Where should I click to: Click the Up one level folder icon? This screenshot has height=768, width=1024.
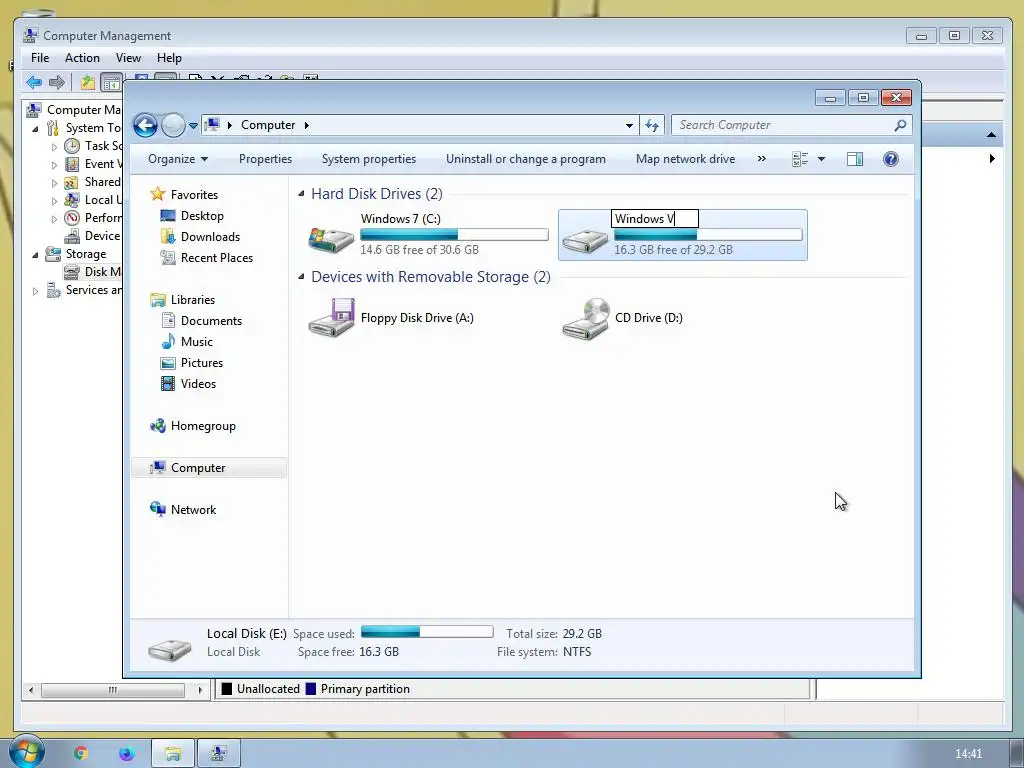pyautogui.click(x=88, y=82)
